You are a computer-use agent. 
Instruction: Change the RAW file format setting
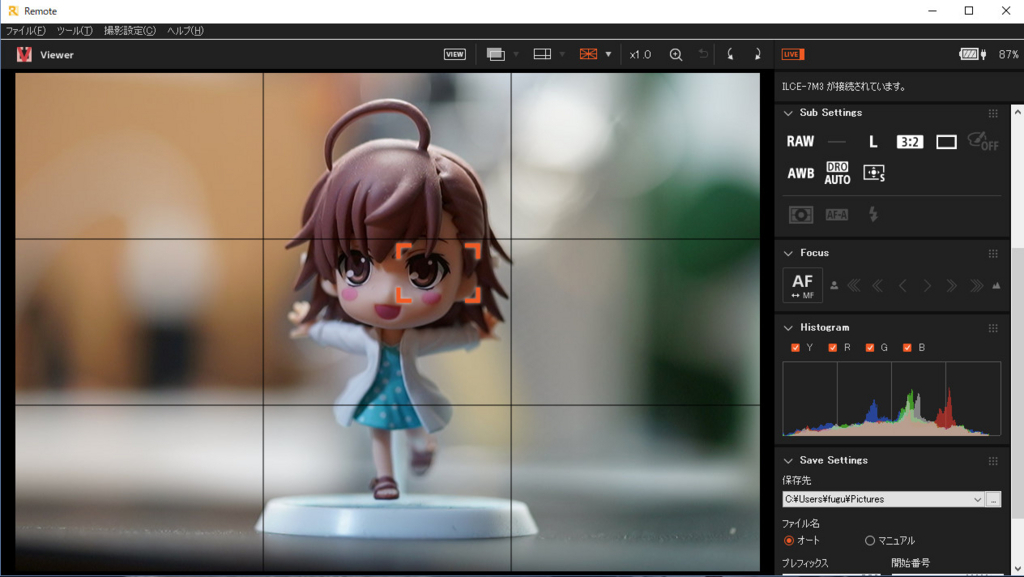click(x=800, y=141)
